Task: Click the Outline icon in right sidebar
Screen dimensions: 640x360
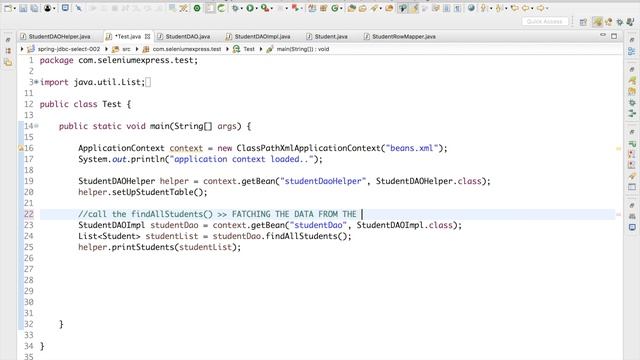Action: [x=632, y=51]
